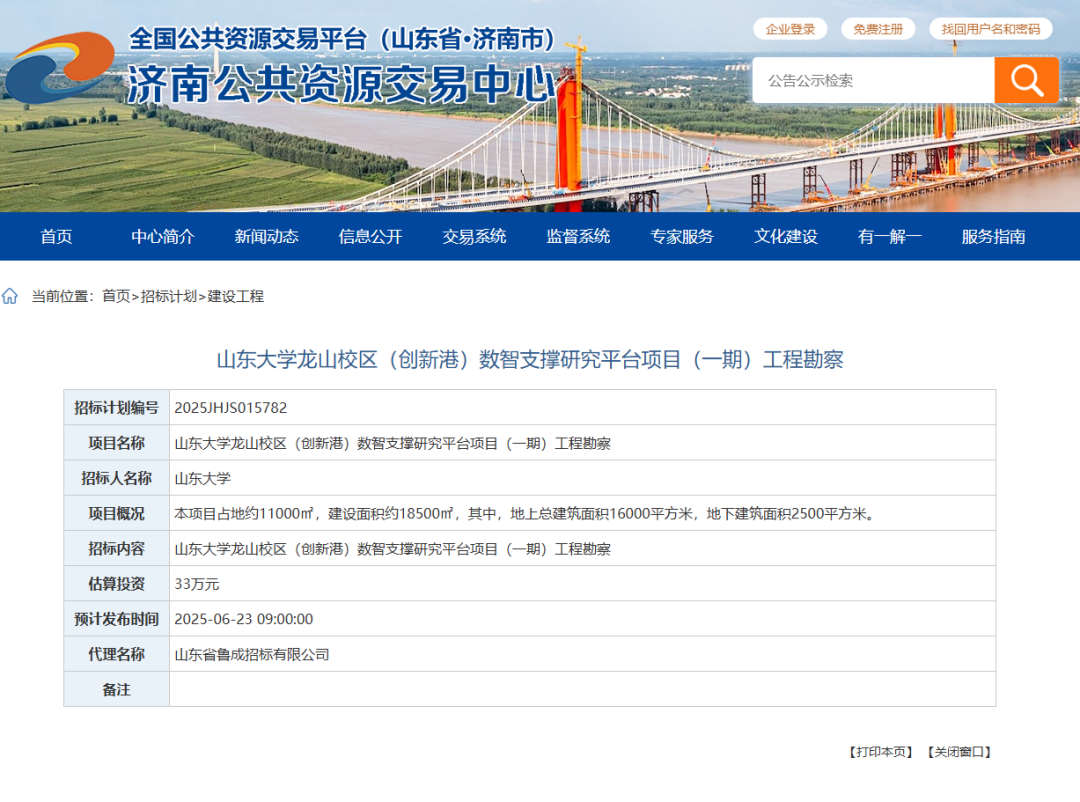1080x802 pixels.
Task: Open the 有一解一 menu item
Action: [x=890, y=236]
